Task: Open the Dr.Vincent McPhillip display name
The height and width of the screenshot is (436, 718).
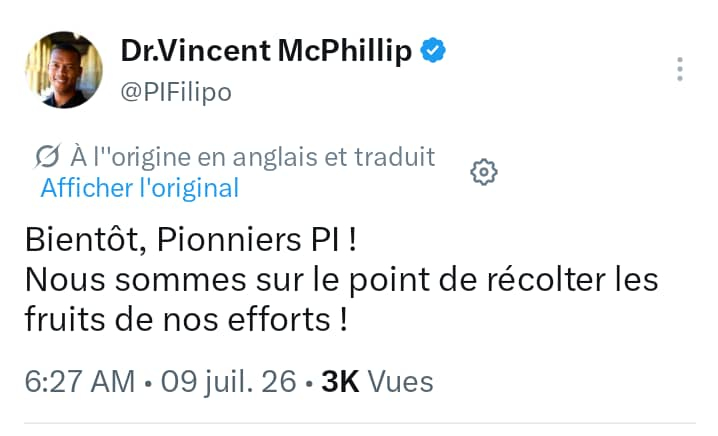Action: coord(266,50)
